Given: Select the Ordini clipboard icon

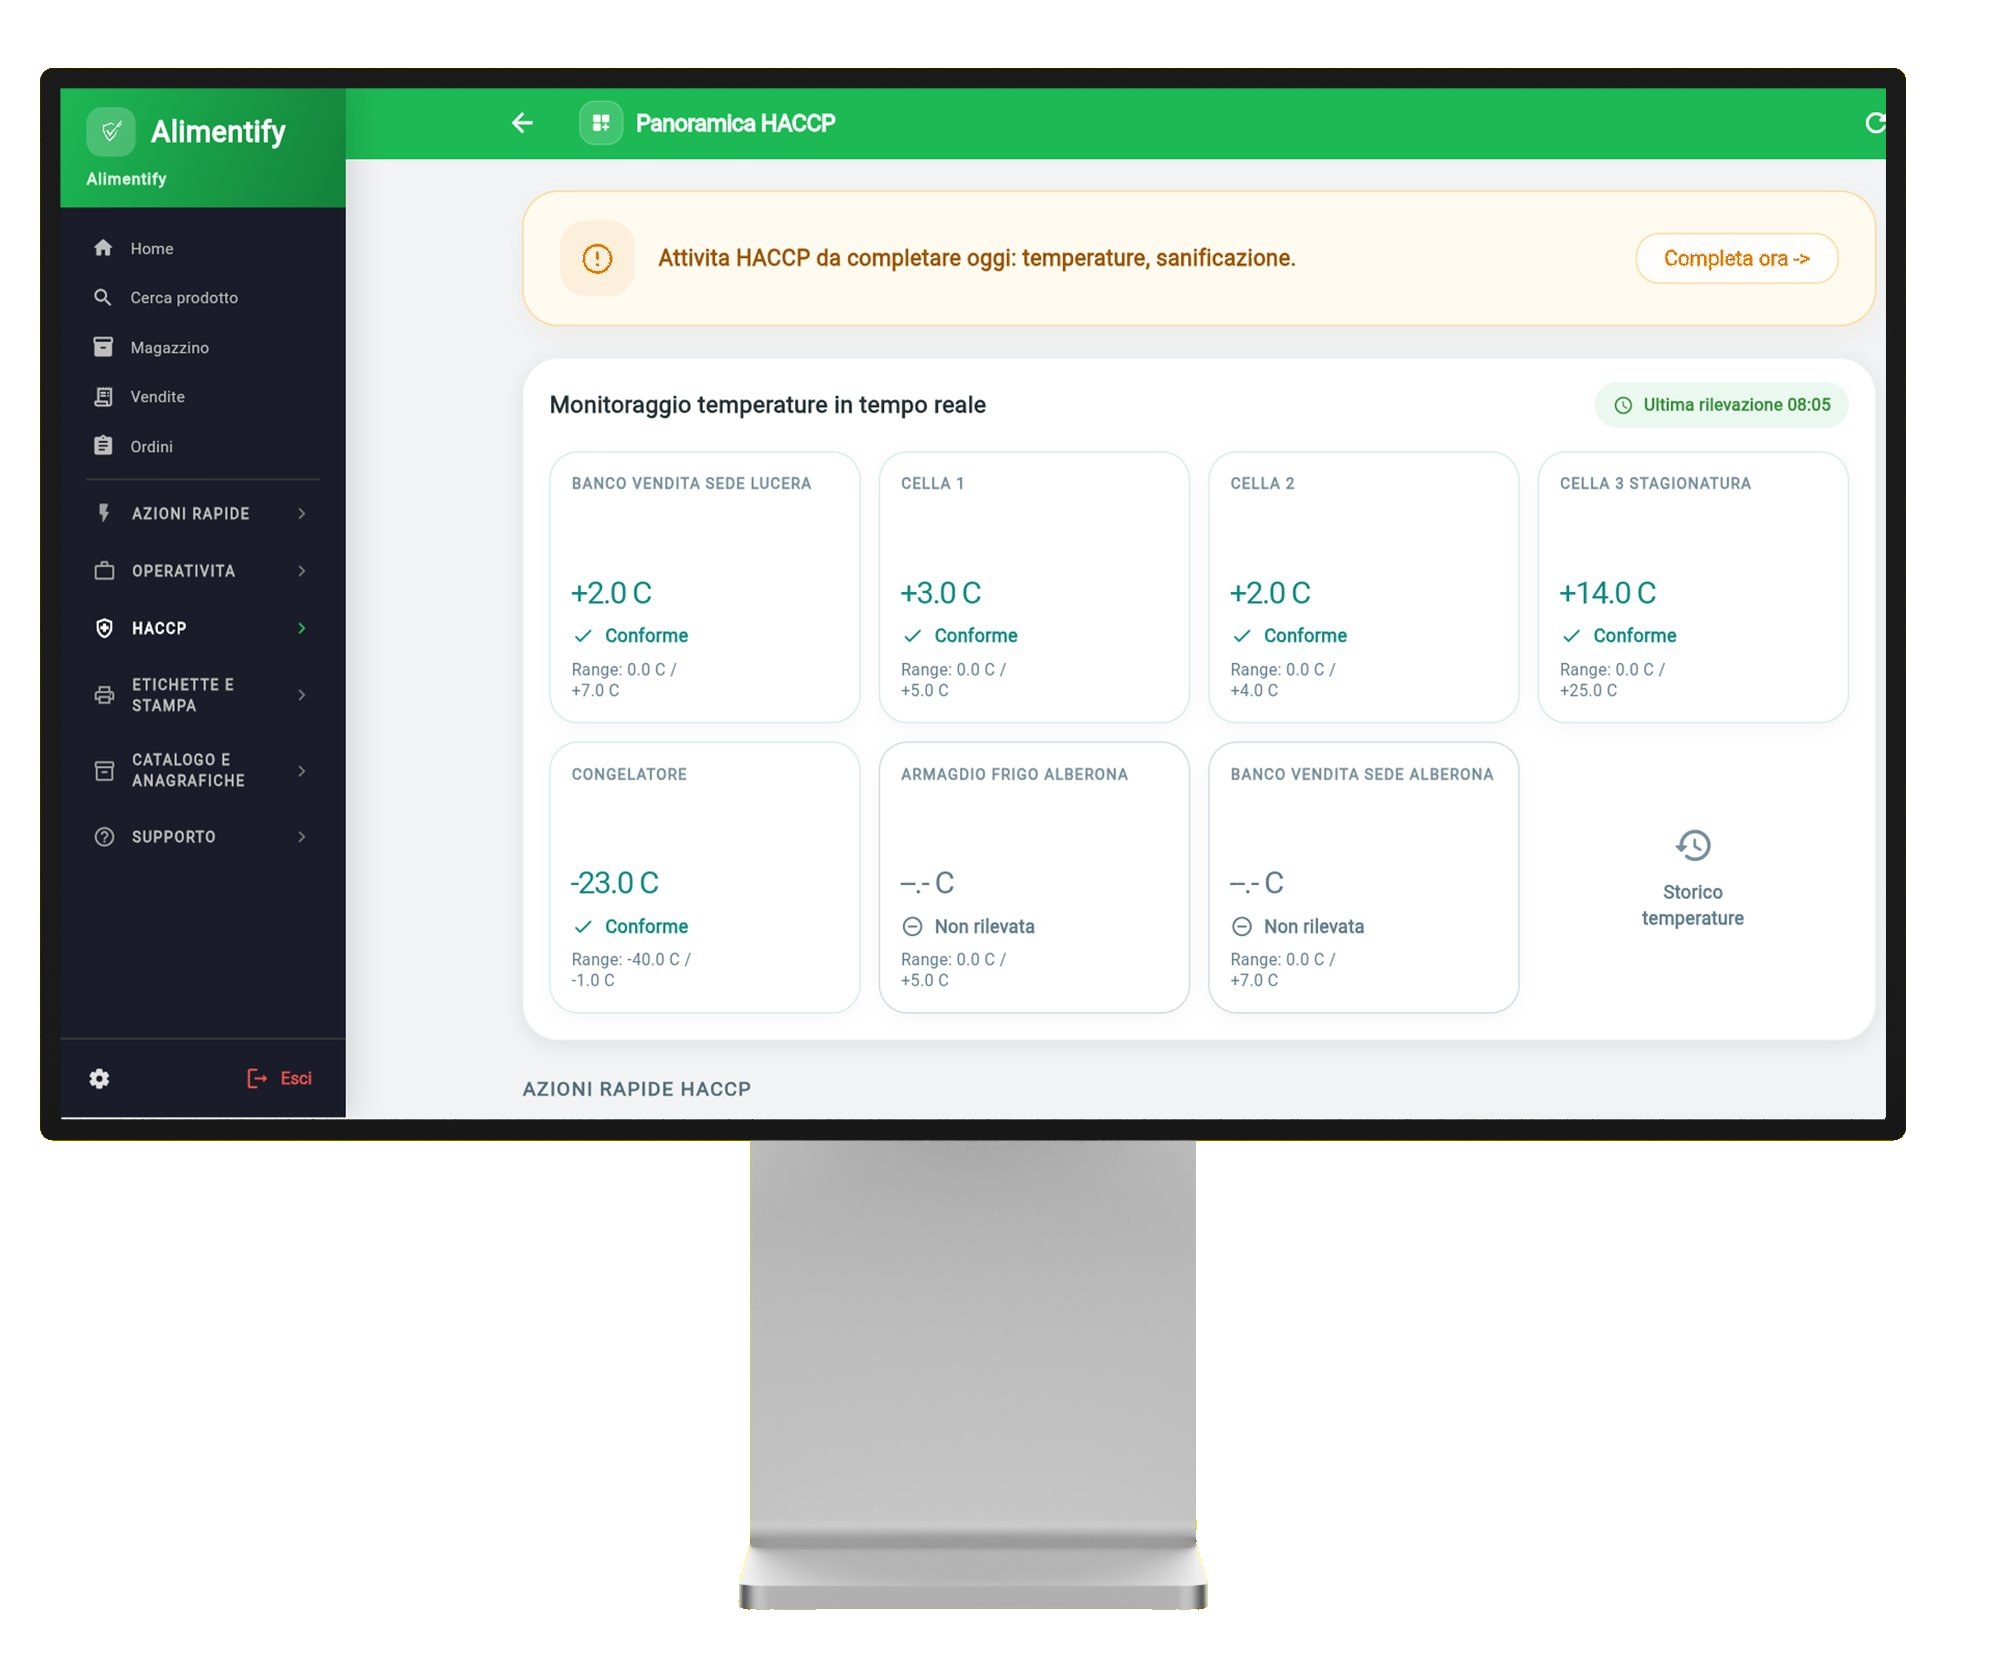Looking at the screenshot, I should pyautogui.click(x=103, y=446).
